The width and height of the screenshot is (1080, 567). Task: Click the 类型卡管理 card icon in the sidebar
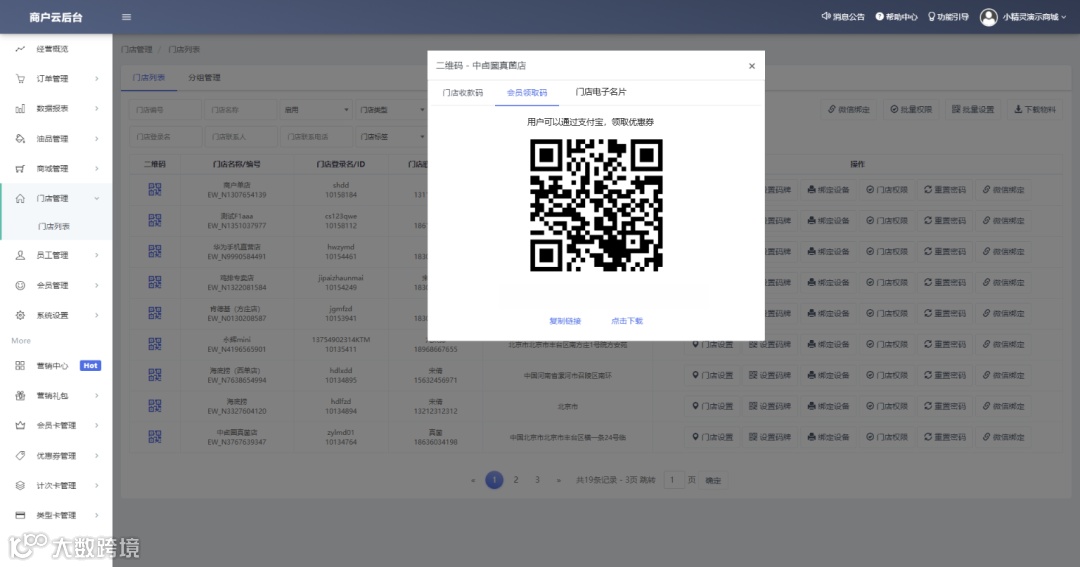[20, 515]
